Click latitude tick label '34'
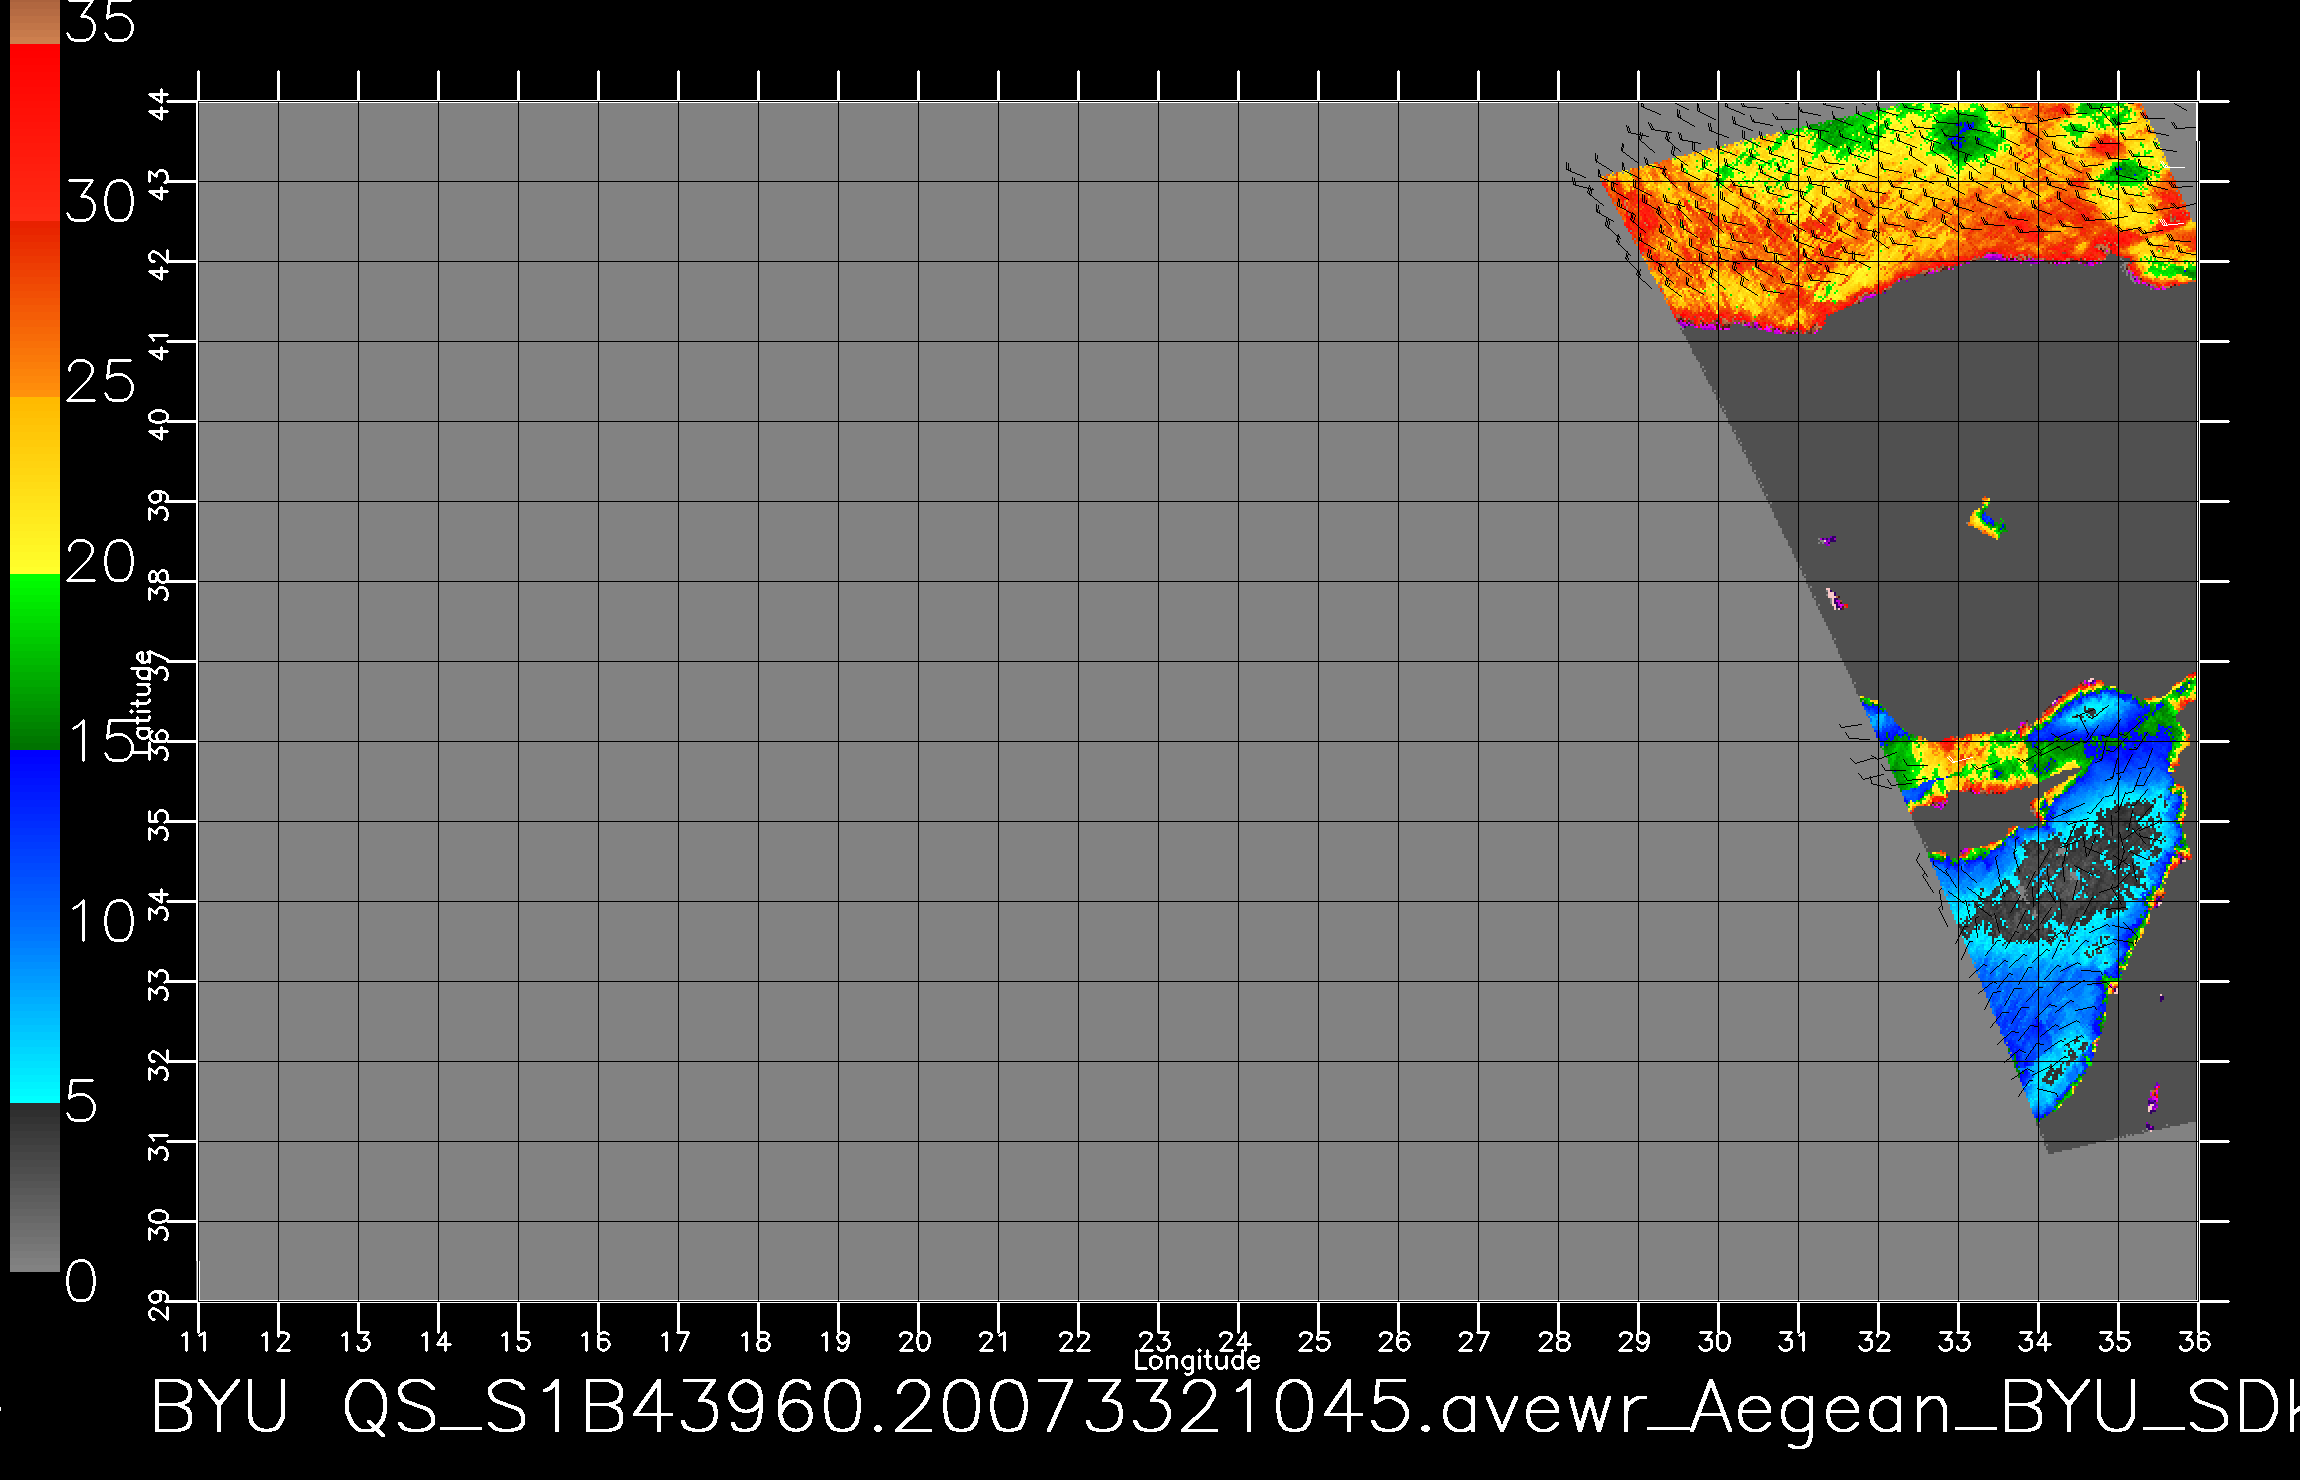 (161, 904)
